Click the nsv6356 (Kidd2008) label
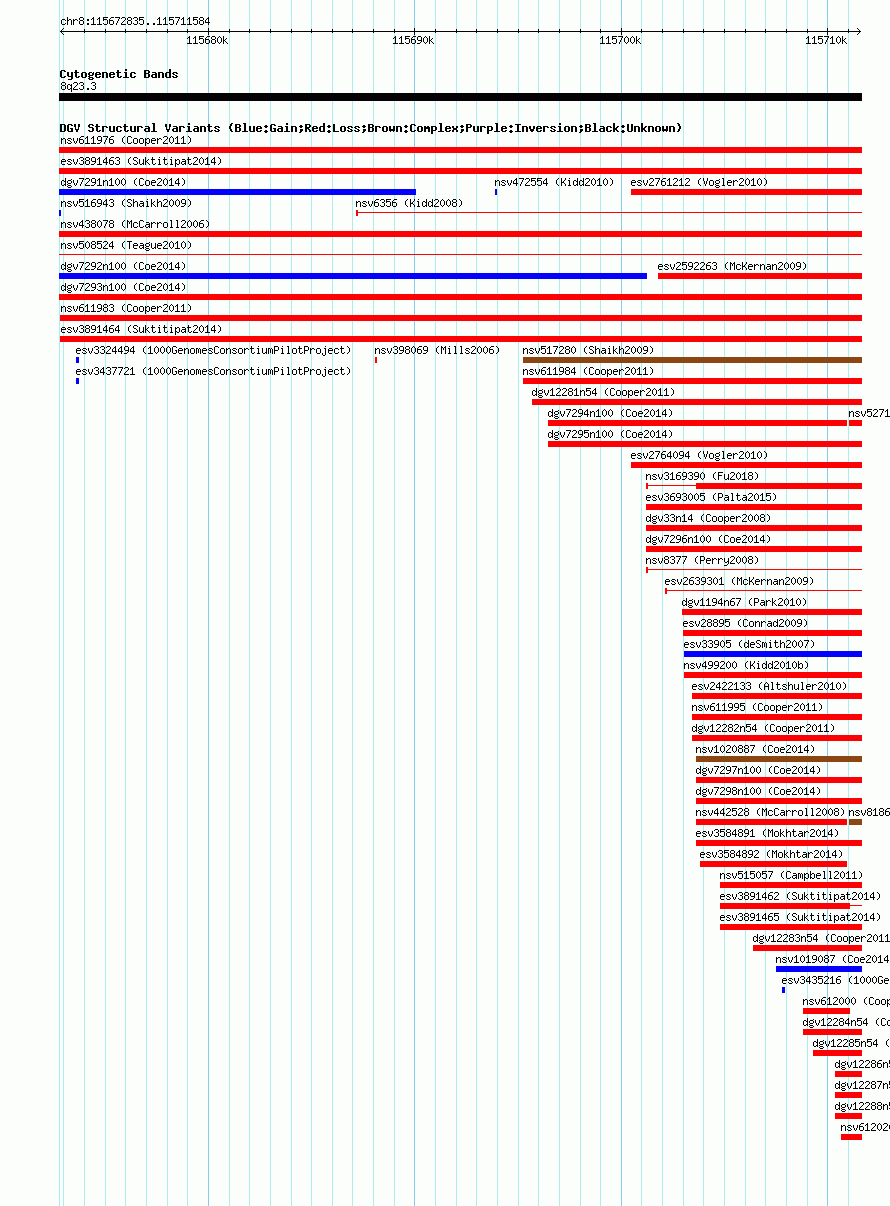The width and height of the screenshot is (890, 1206). [x=409, y=203]
